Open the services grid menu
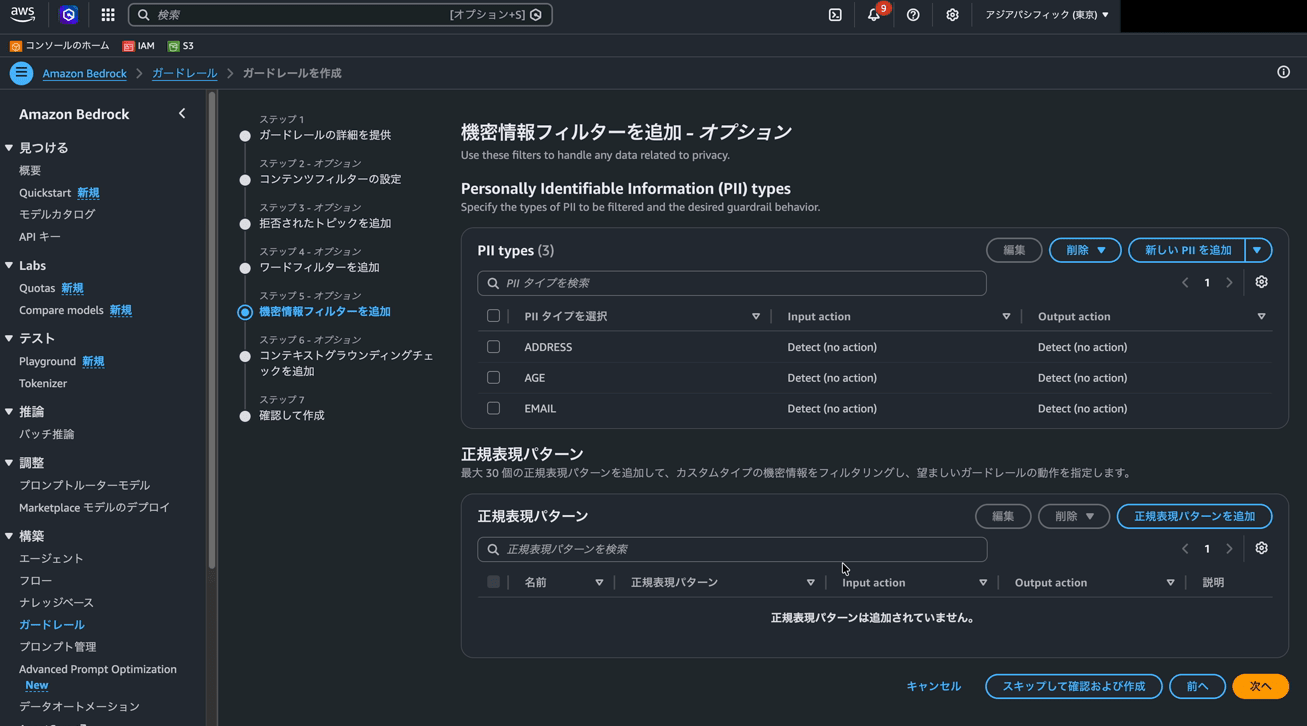The height and width of the screenshot is (726, 1307). tap(108, 15)
